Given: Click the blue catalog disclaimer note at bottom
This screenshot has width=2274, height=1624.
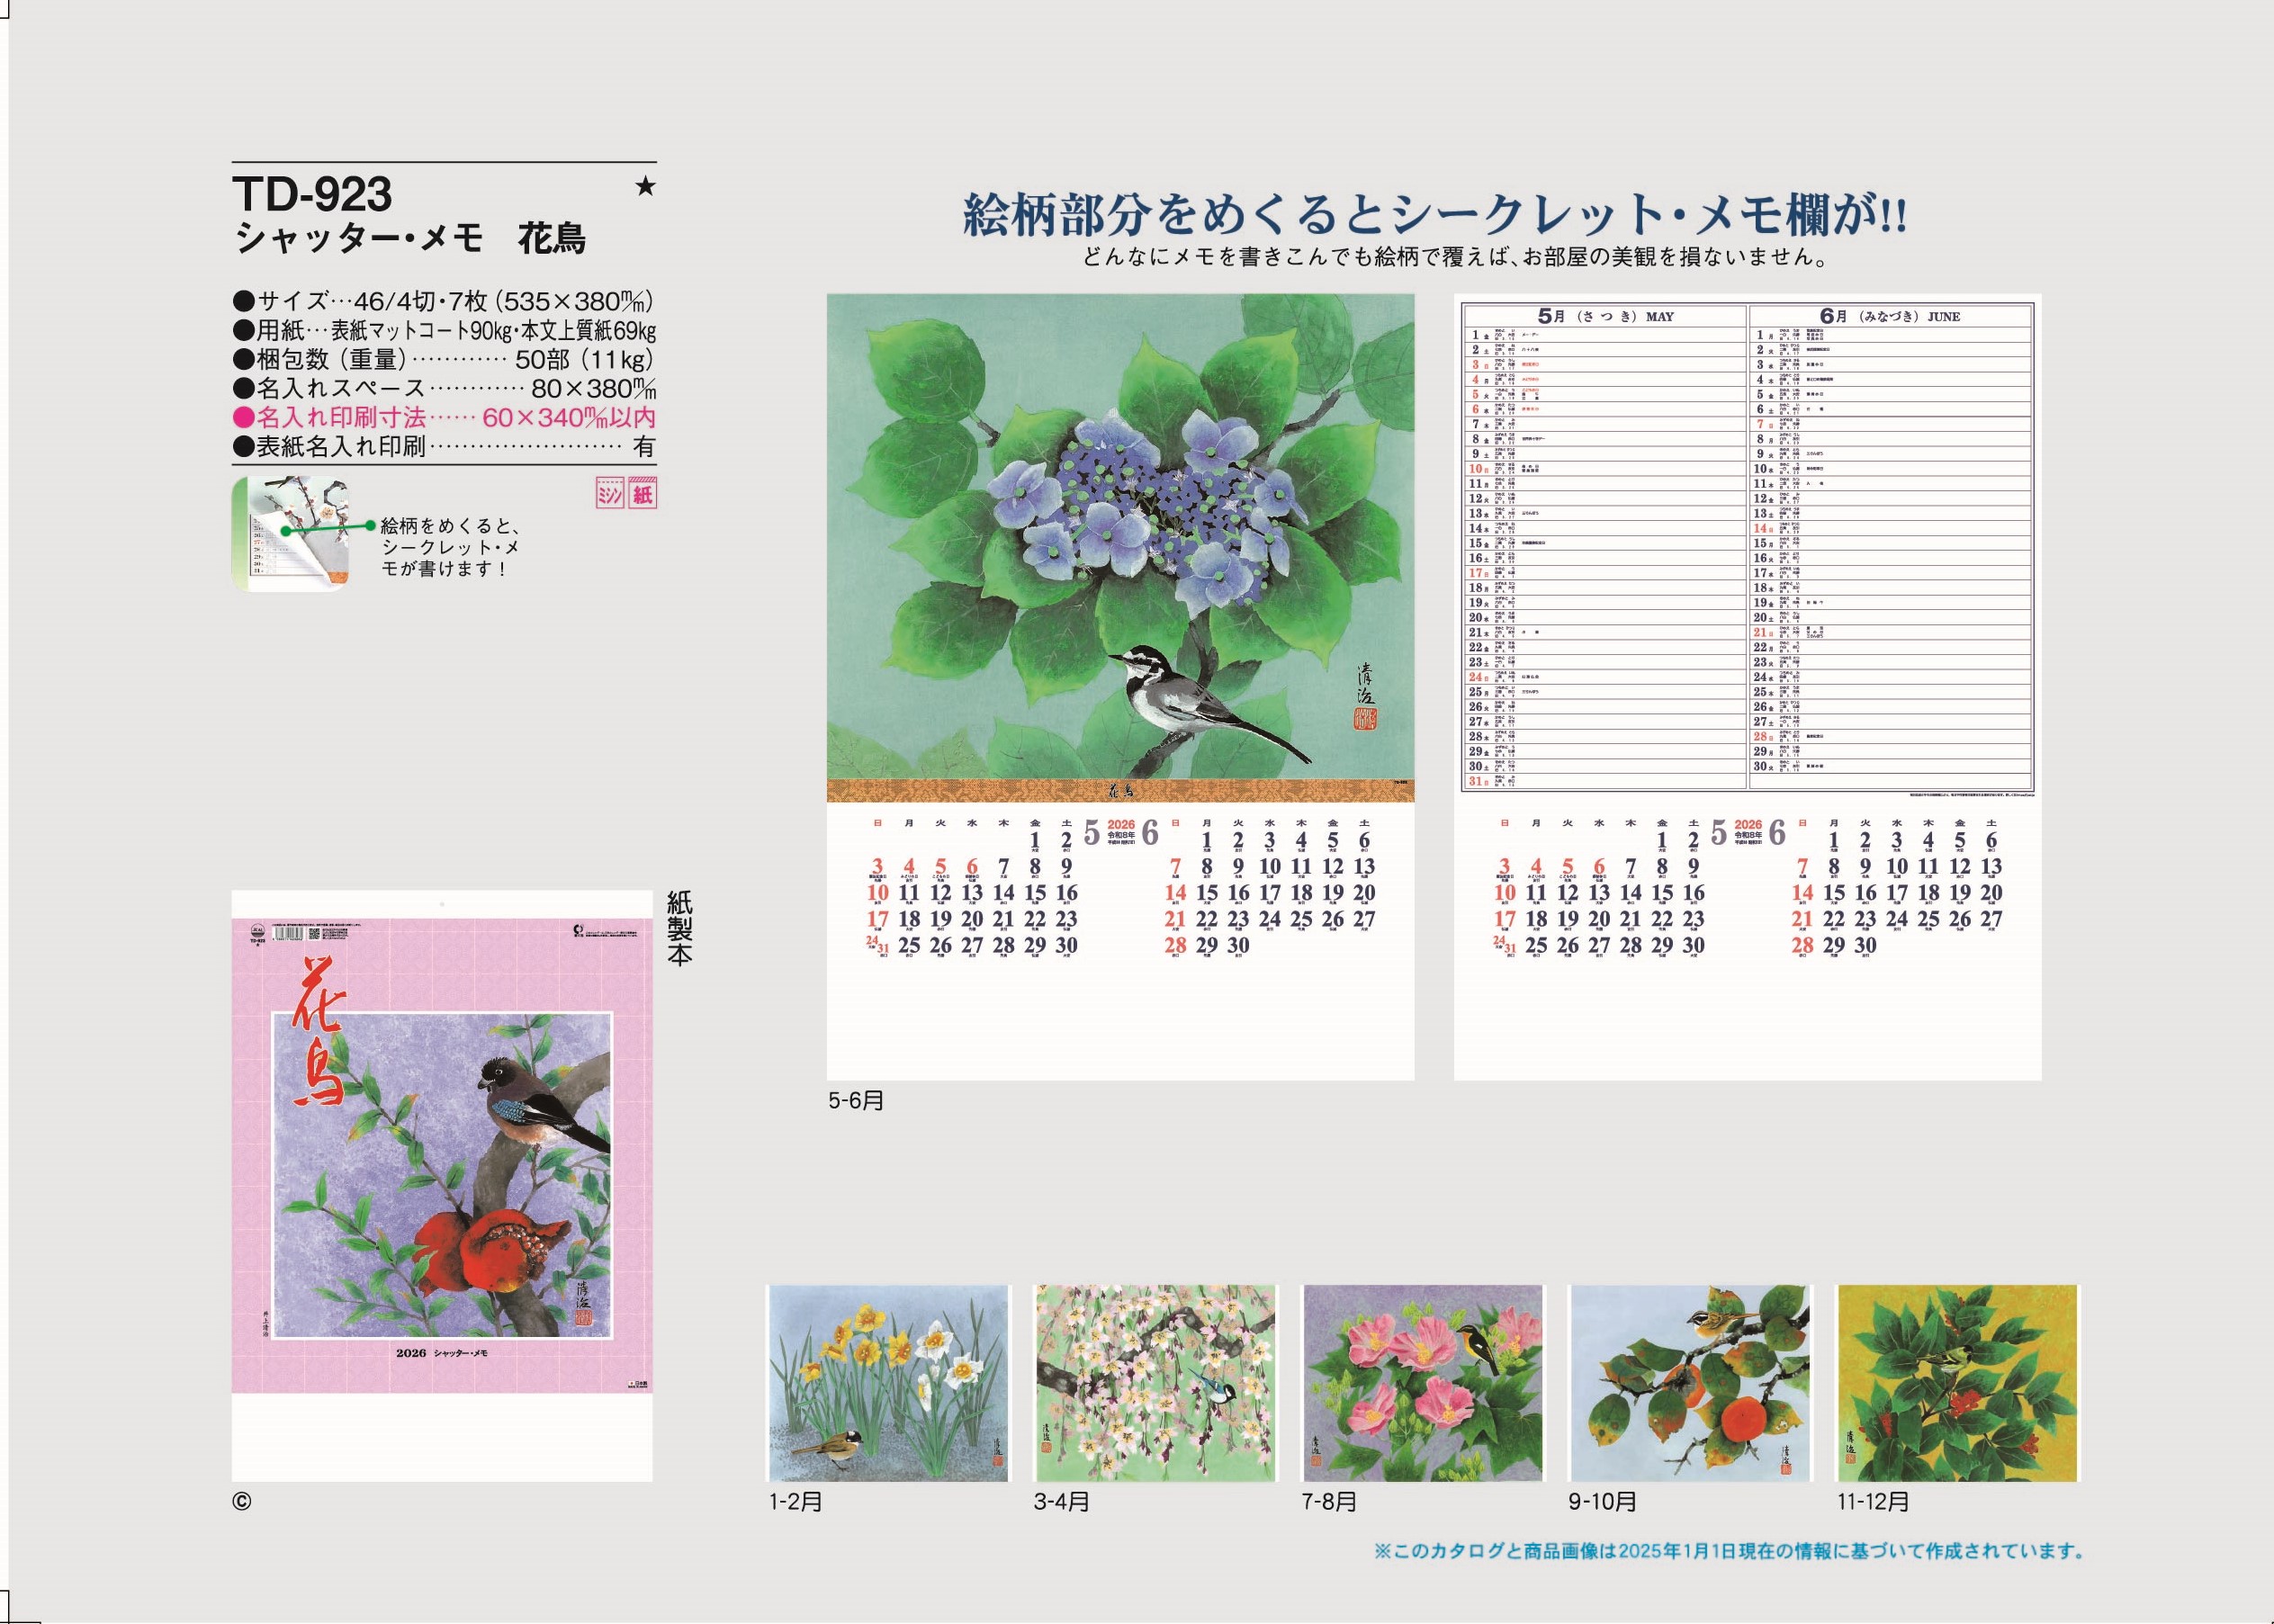Looking at the screenshot, I should 1731,1552.
